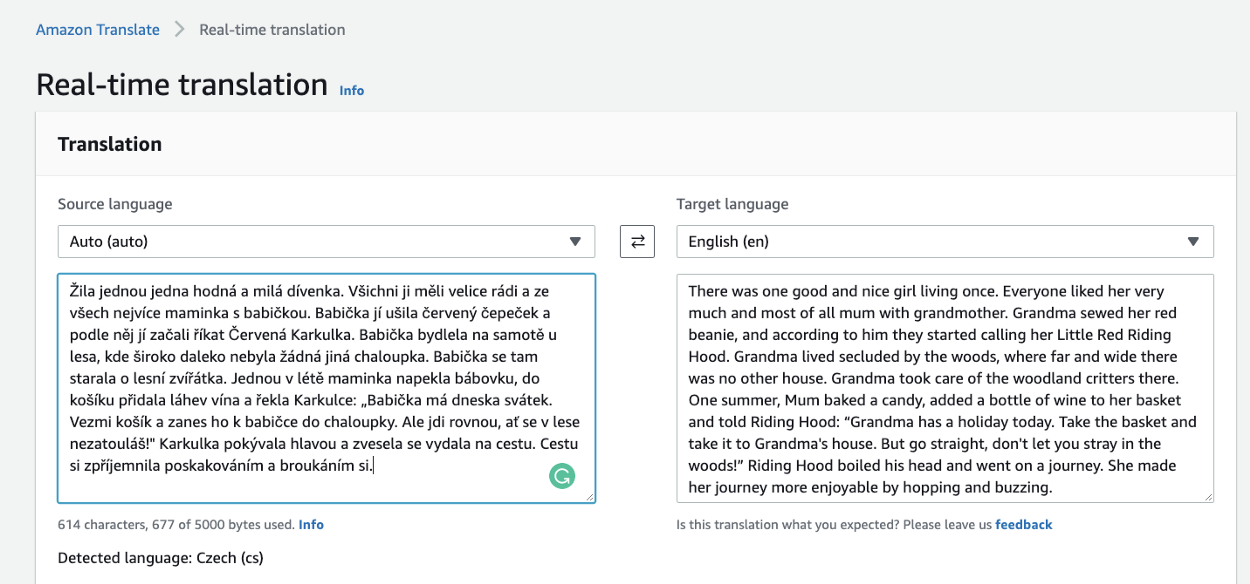
Task: Click the character count text below source
Action: click(176, 524)
